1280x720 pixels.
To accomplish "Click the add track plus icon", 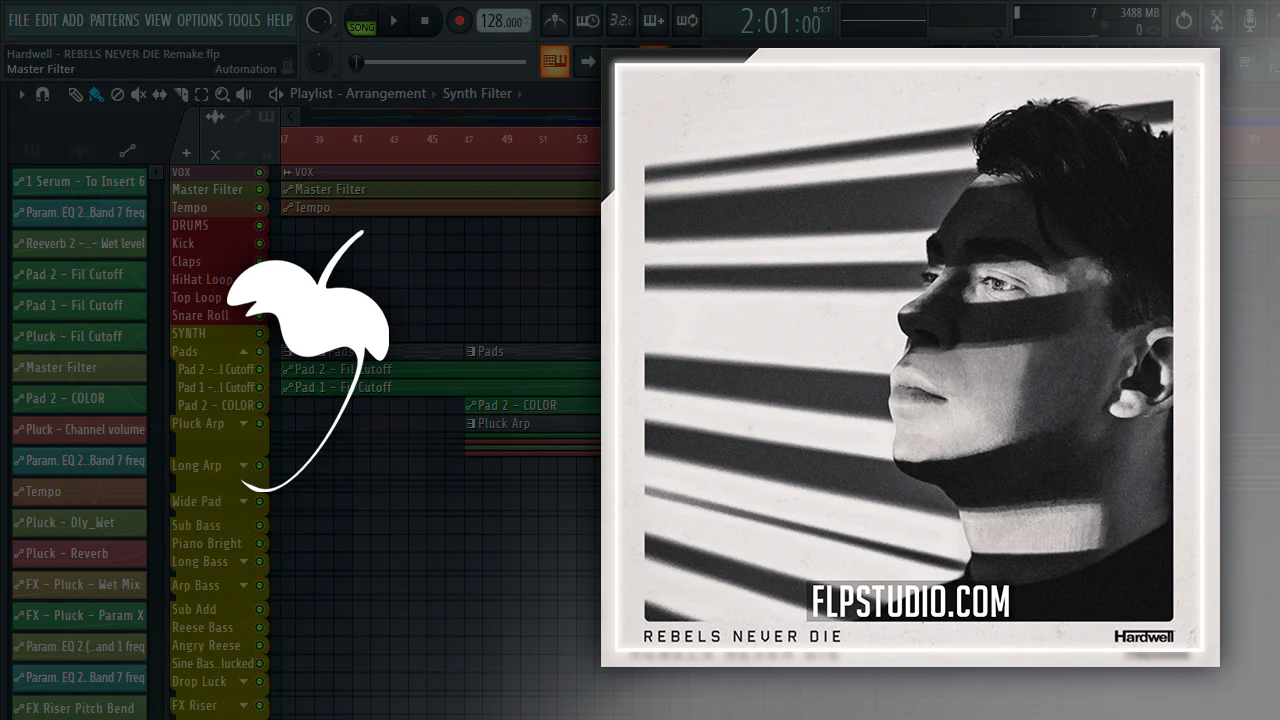I will [186, 154].
